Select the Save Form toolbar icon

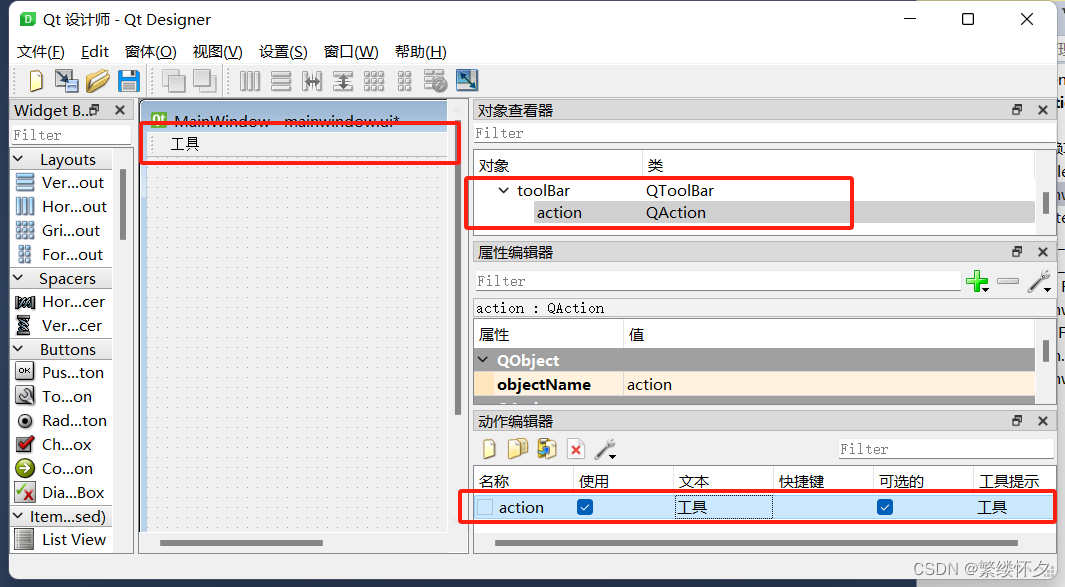coord(129,81)
